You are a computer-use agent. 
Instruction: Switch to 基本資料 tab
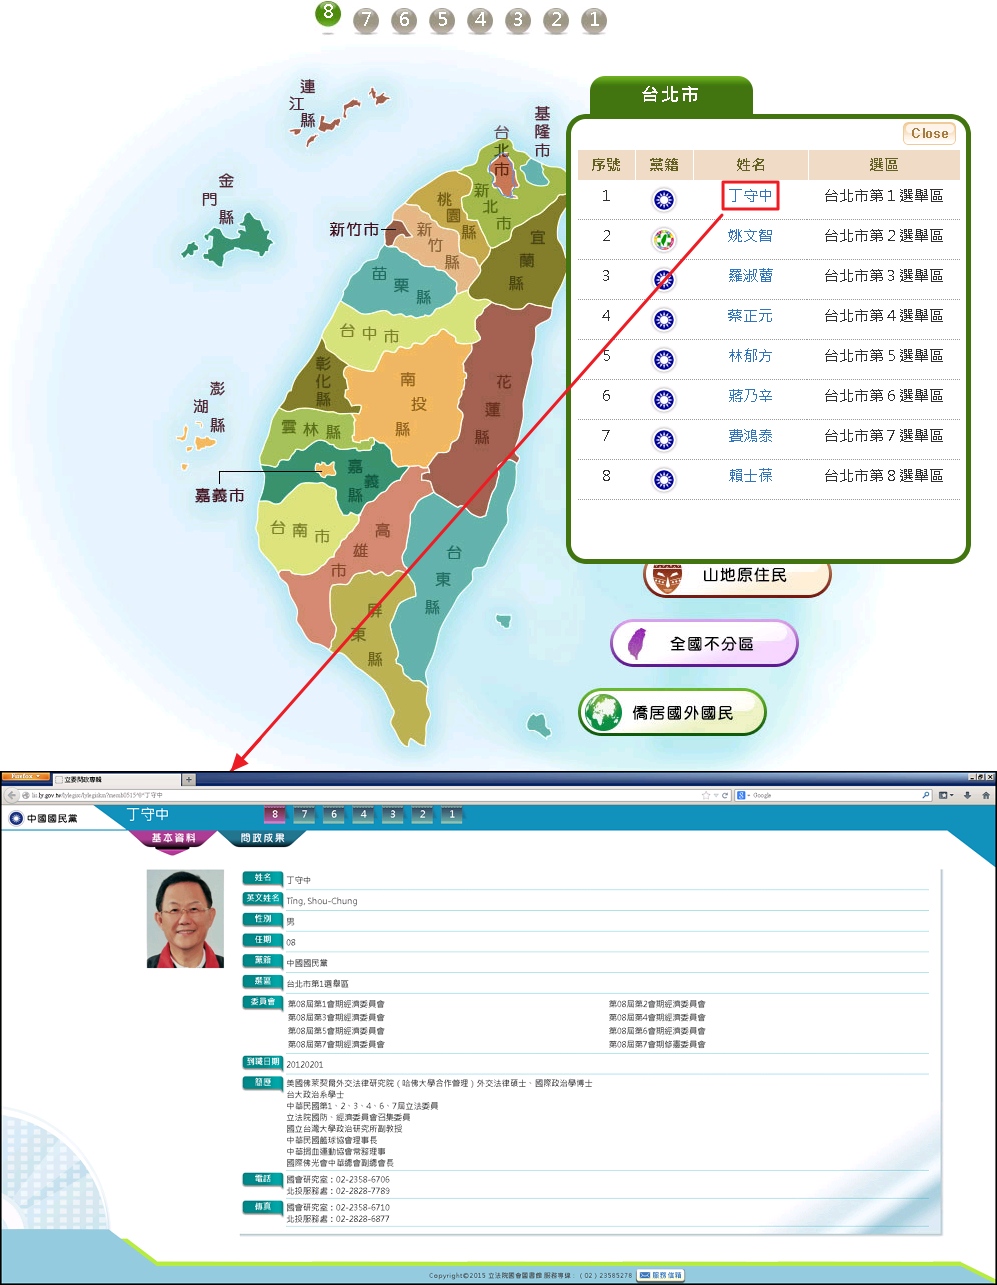tap(173, 838)
